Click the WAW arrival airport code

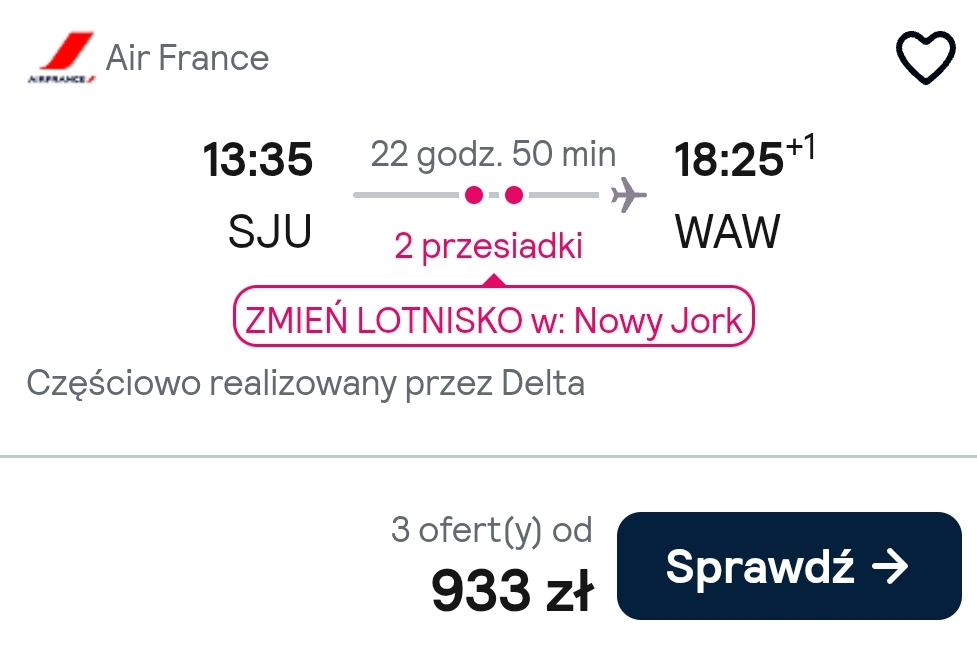727,231
